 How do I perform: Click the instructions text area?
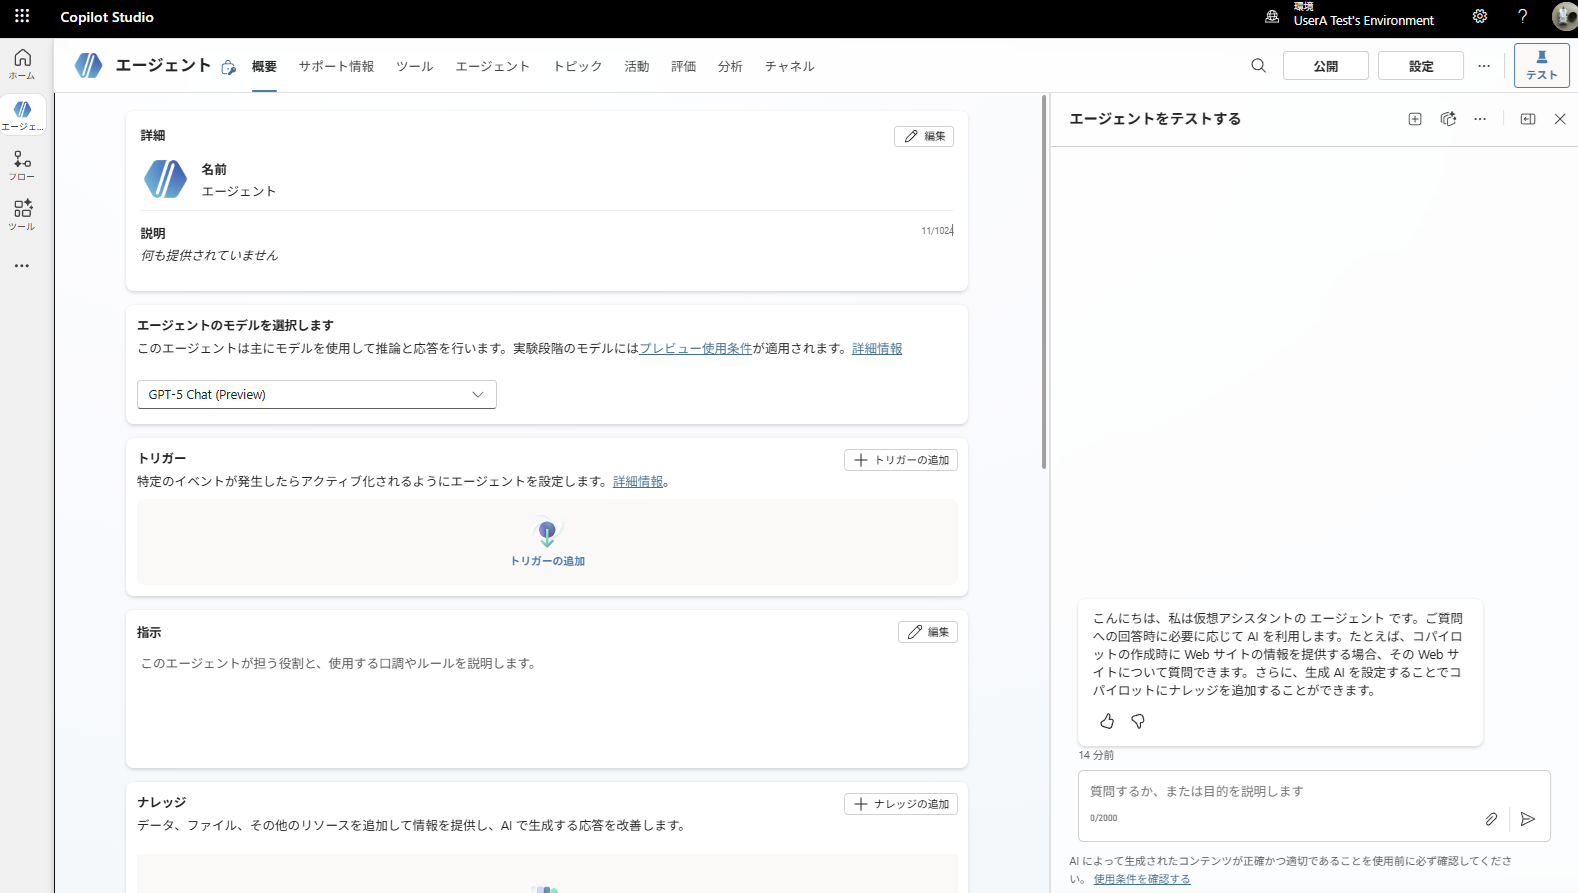(547, 705)
